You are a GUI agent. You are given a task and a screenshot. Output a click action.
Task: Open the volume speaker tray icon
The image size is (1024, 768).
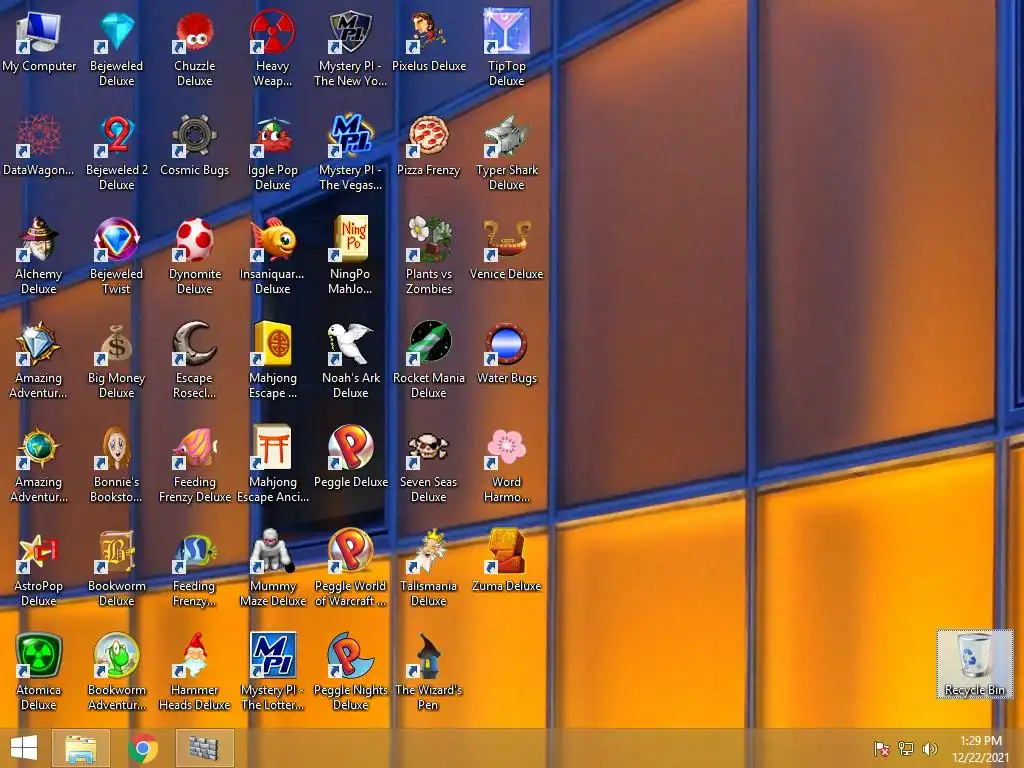[x=929, y=748]
